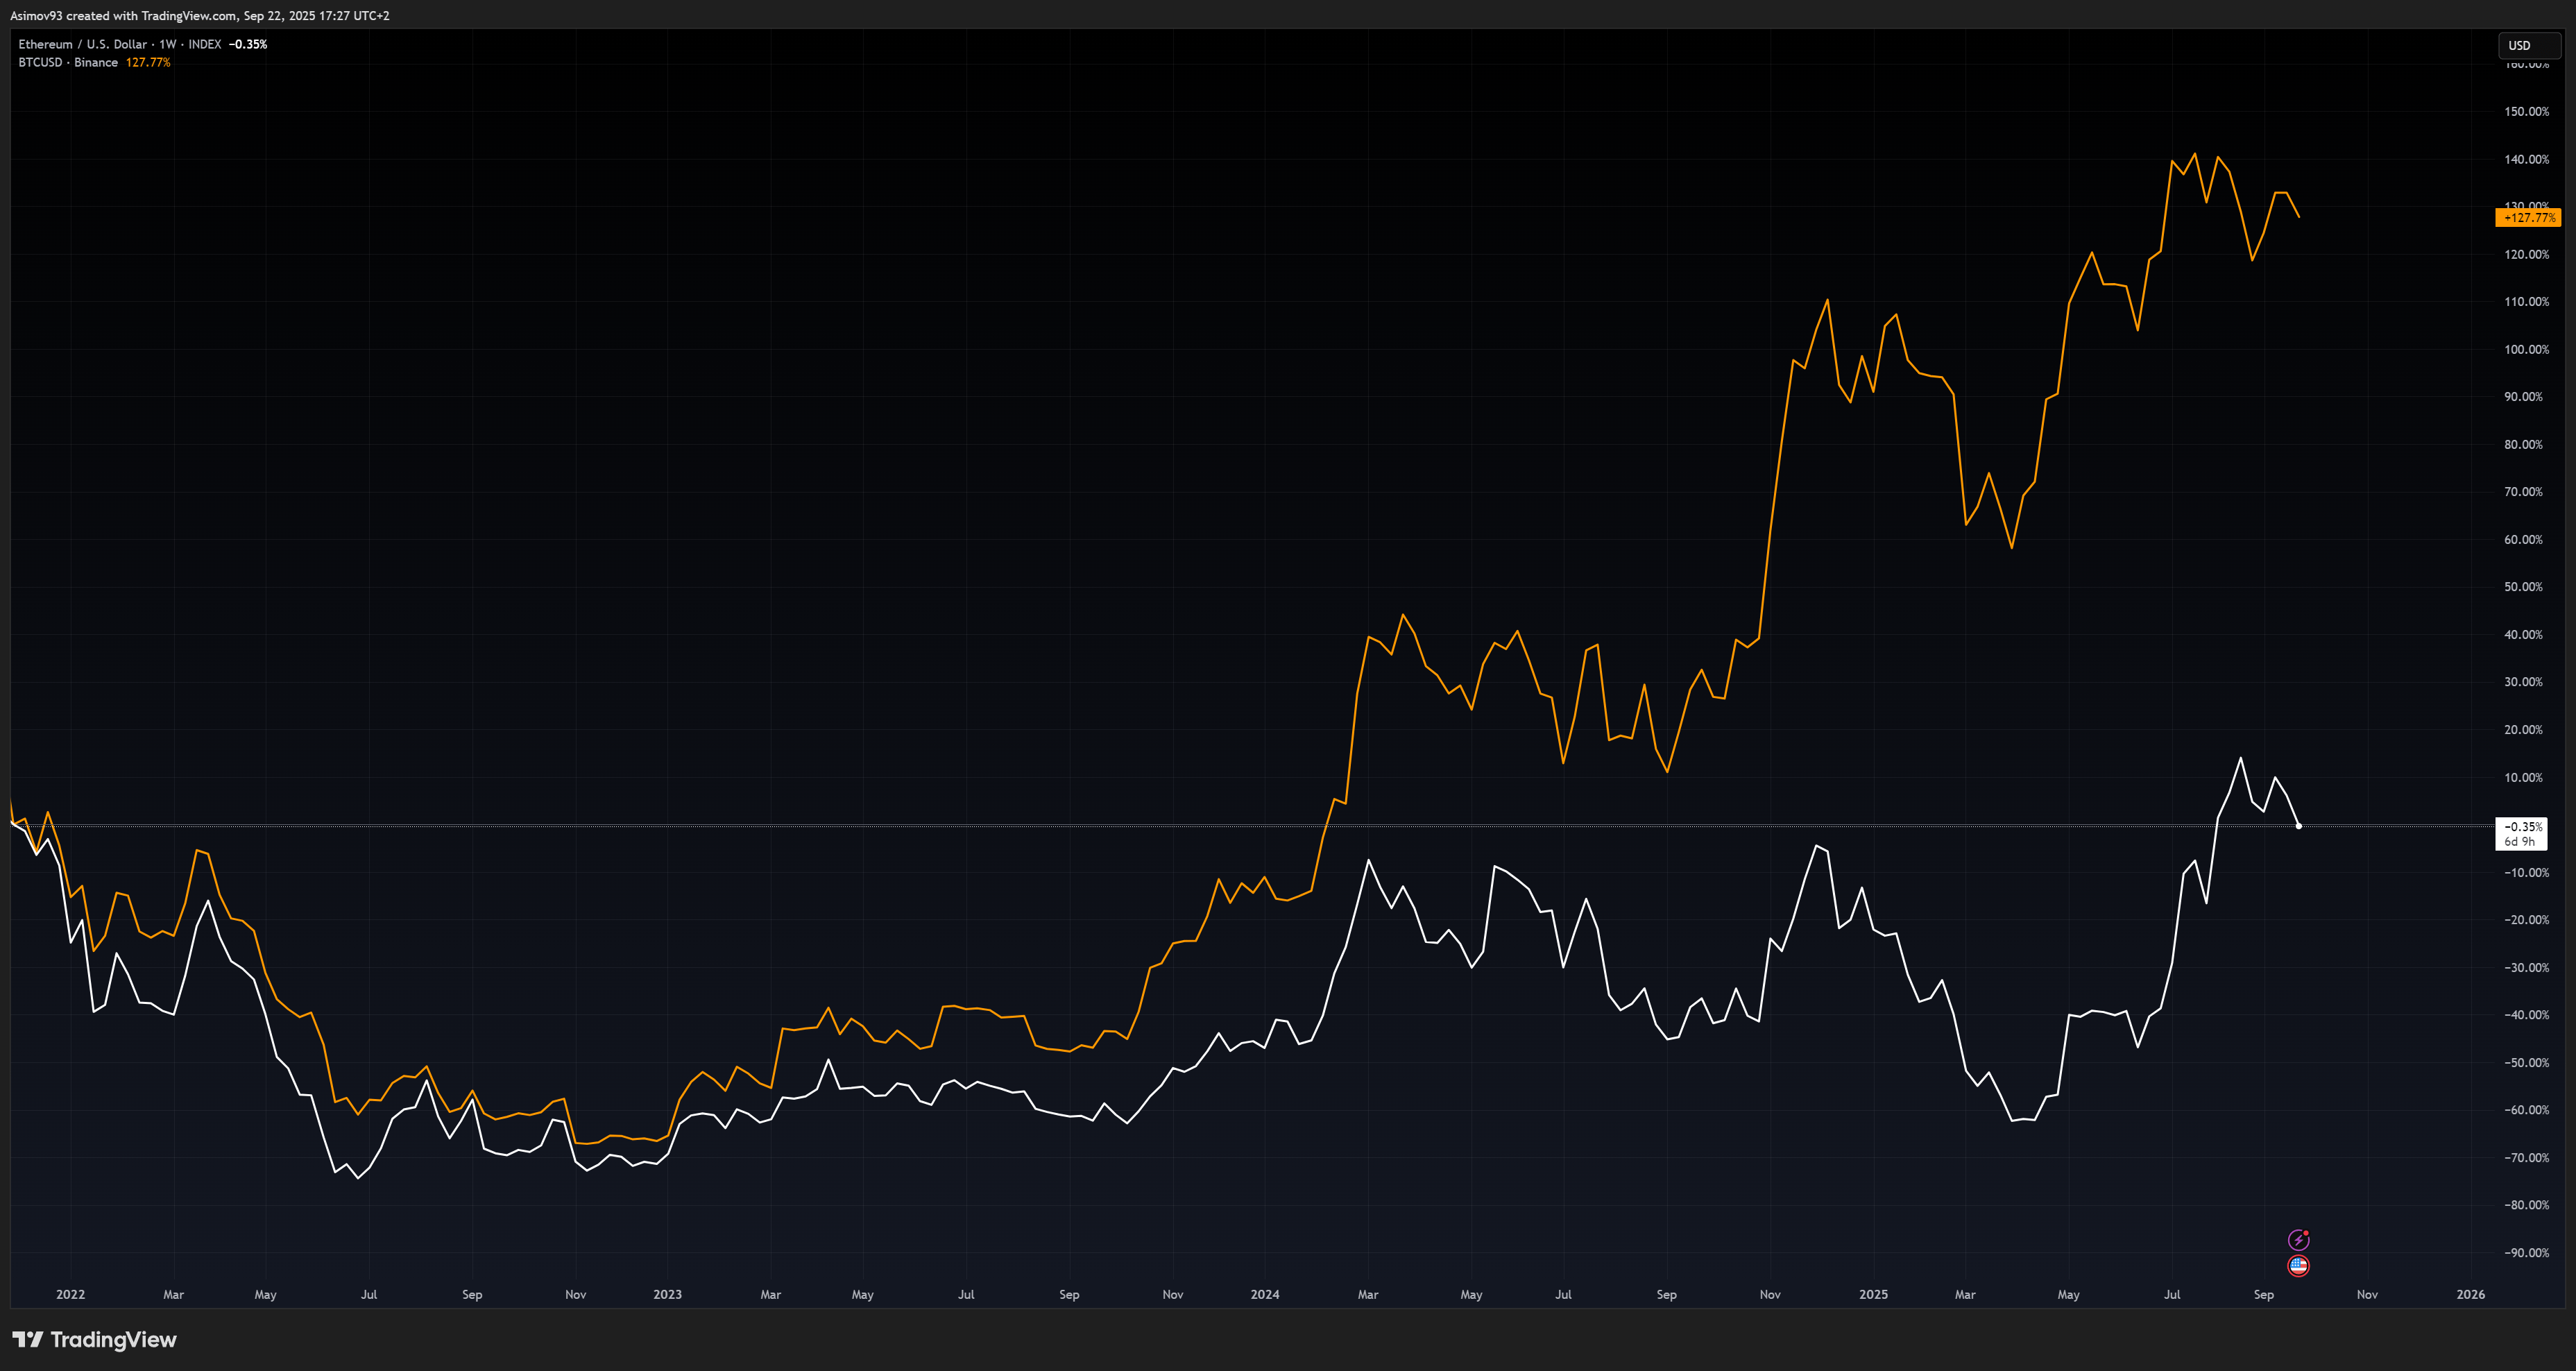Click the 80.00% price scale label

(x=2523, y=444)
